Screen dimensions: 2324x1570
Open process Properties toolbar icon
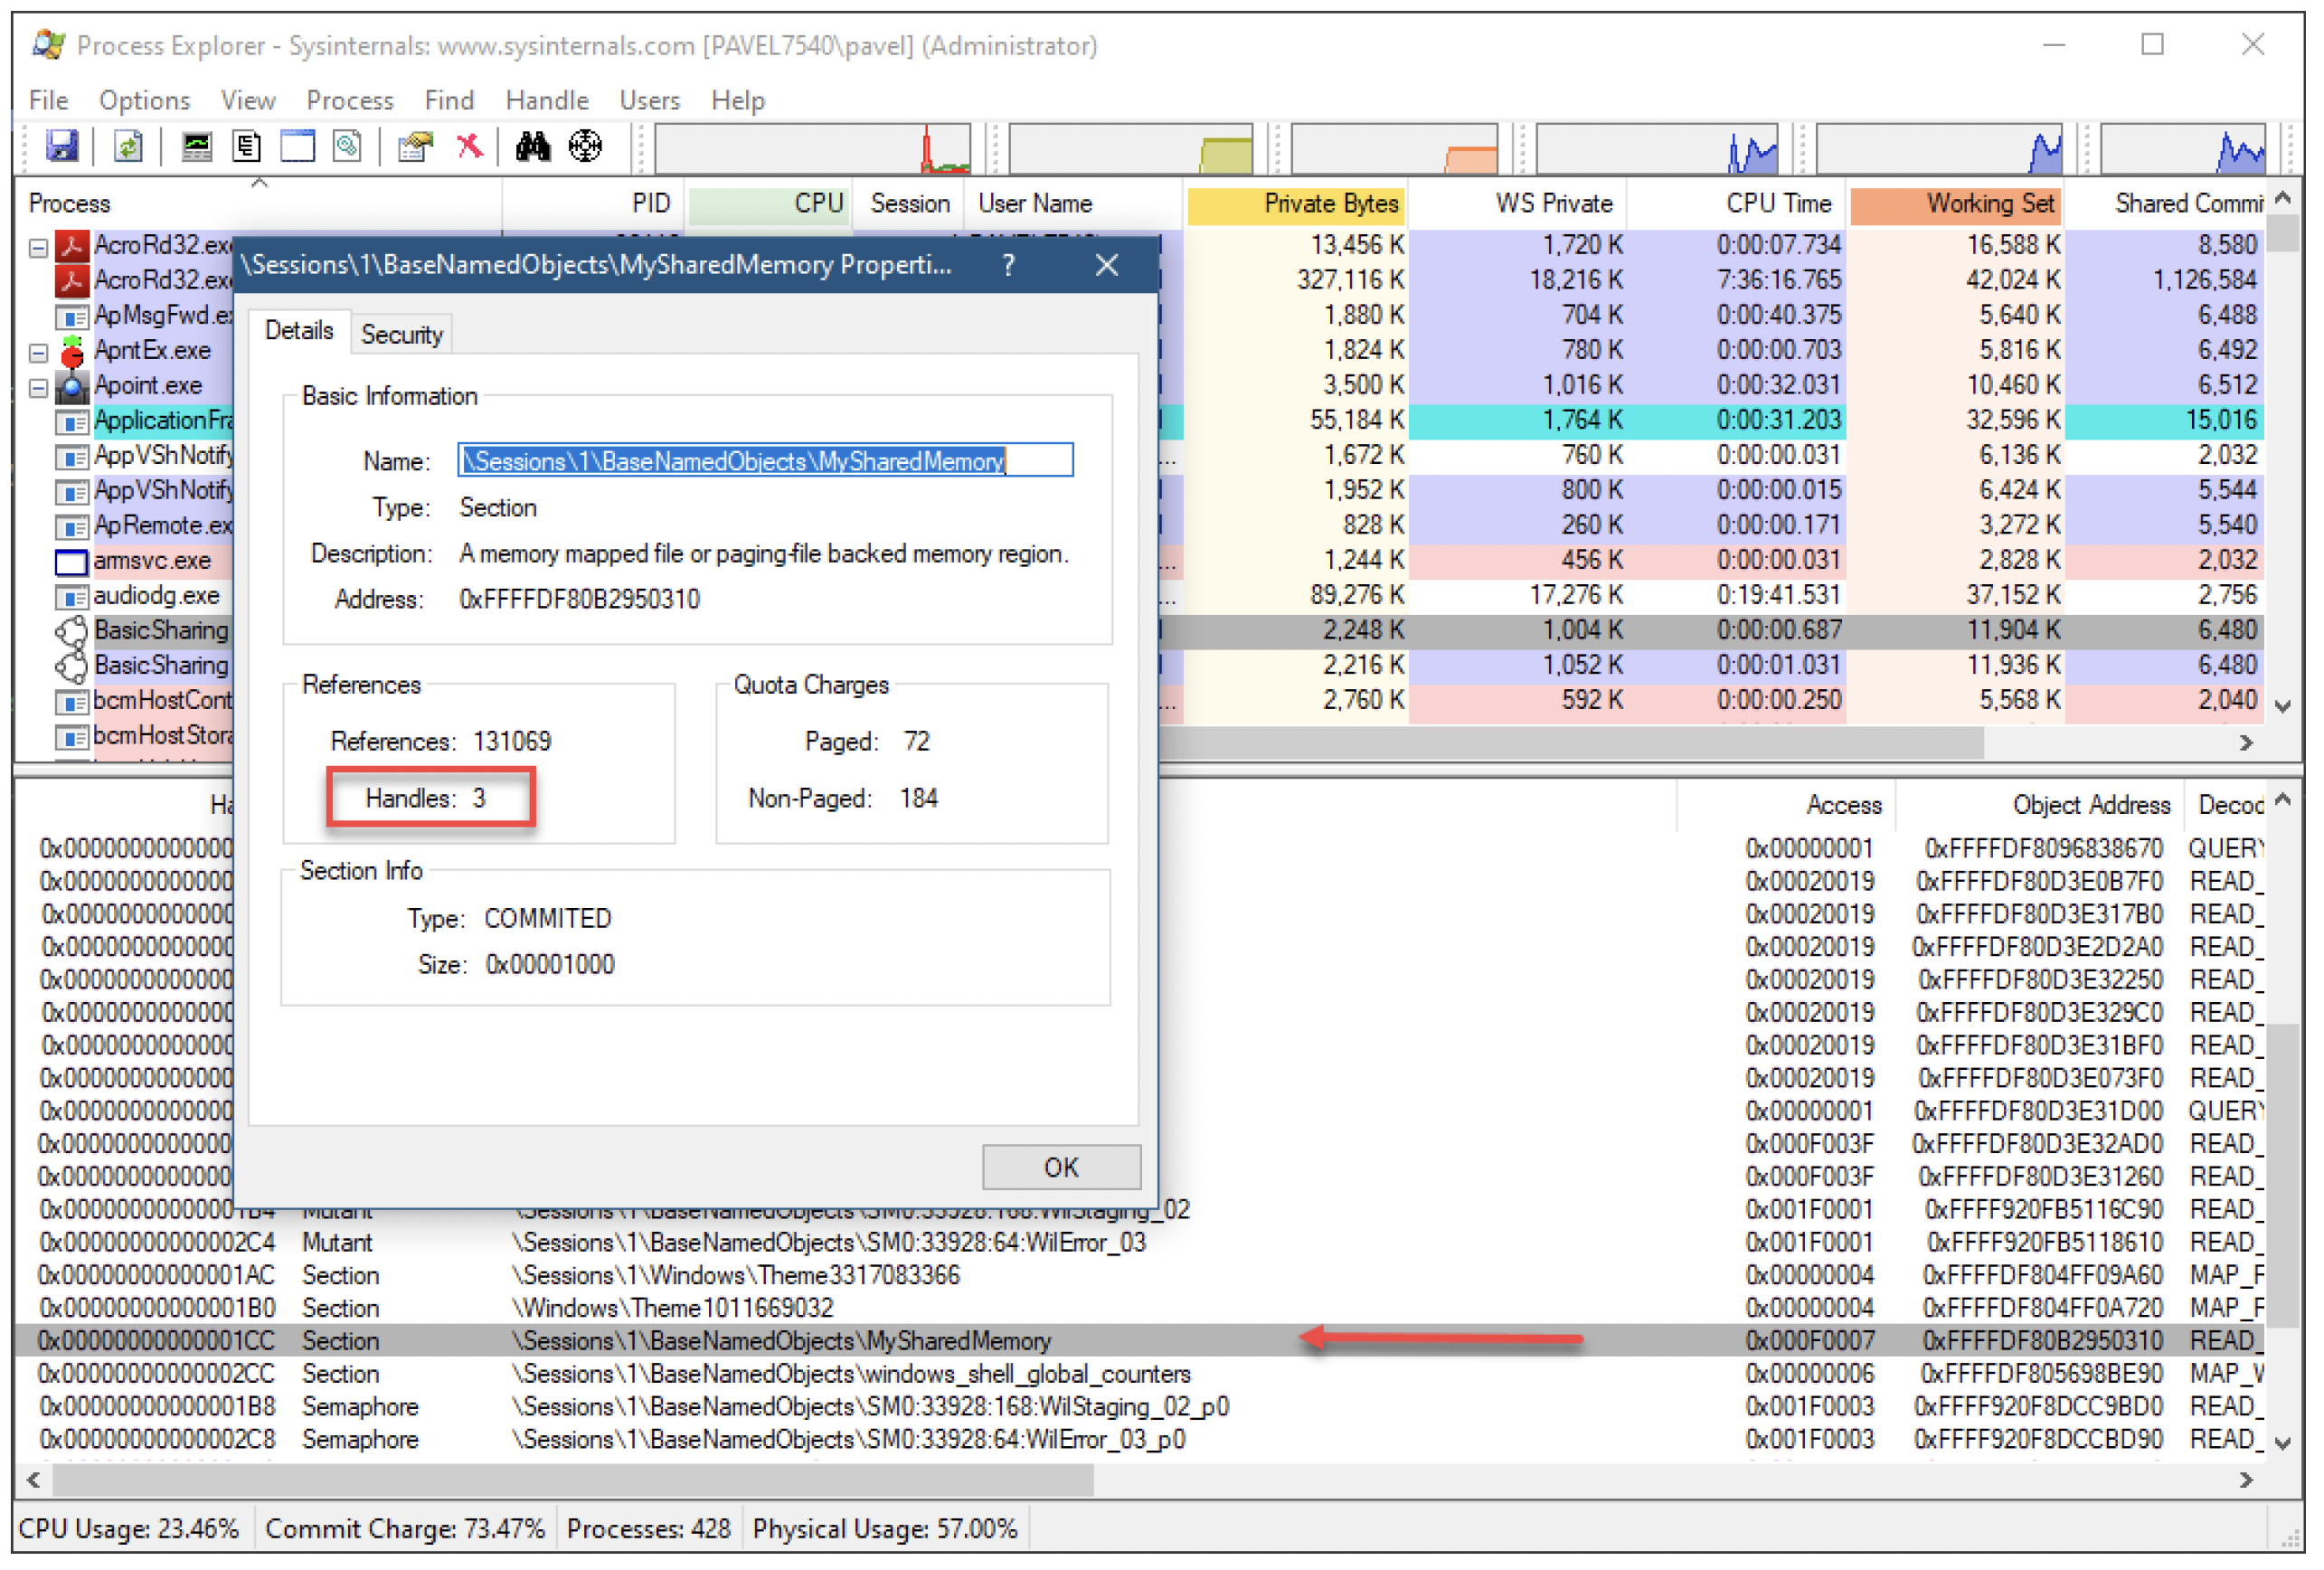coord(415,147)
